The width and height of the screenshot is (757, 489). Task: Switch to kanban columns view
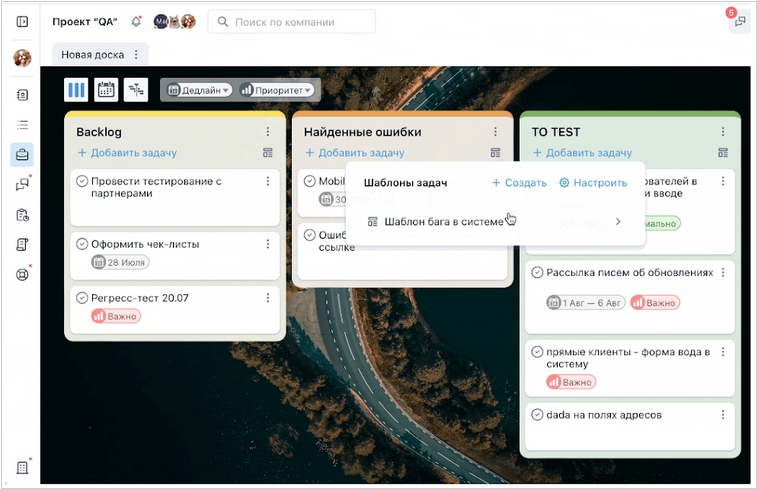coord(76,90)
